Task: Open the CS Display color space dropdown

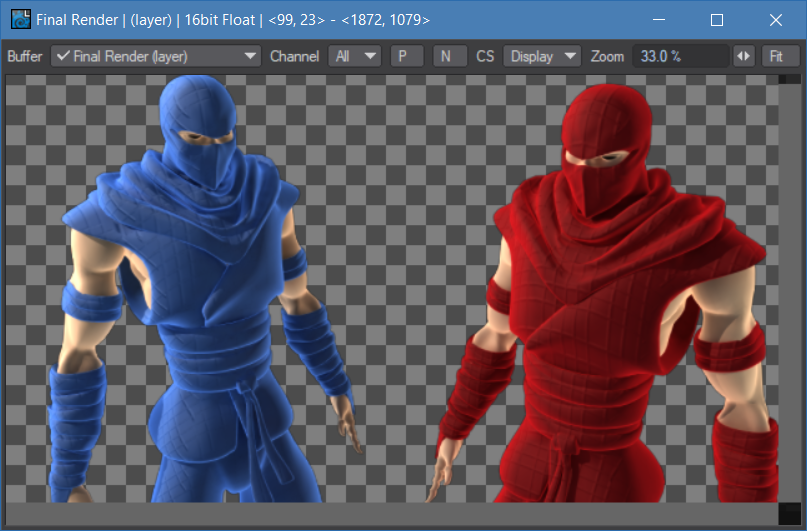Action: point(542,56)
